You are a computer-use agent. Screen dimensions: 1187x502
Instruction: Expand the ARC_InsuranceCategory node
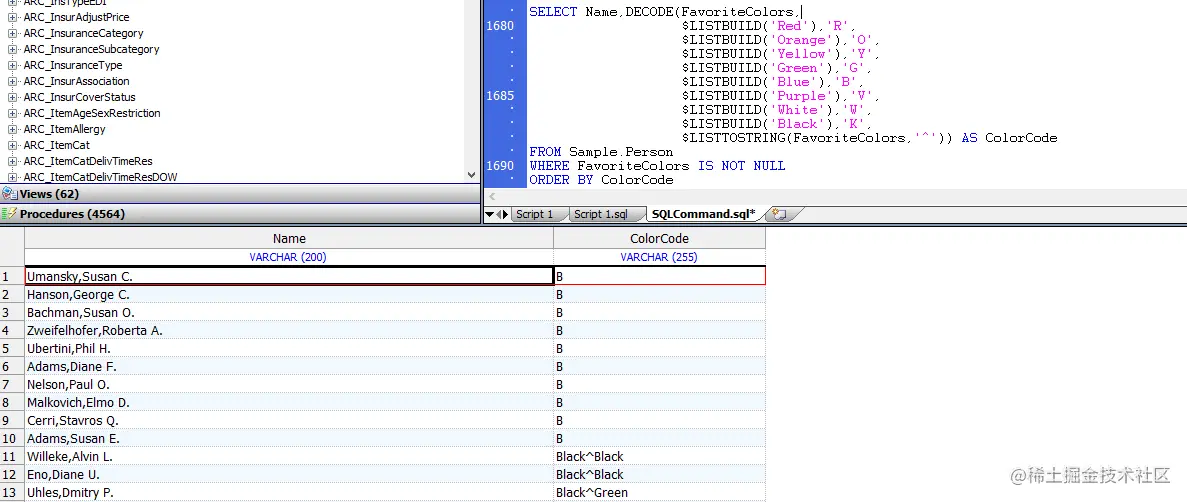(x=12, y=33)
